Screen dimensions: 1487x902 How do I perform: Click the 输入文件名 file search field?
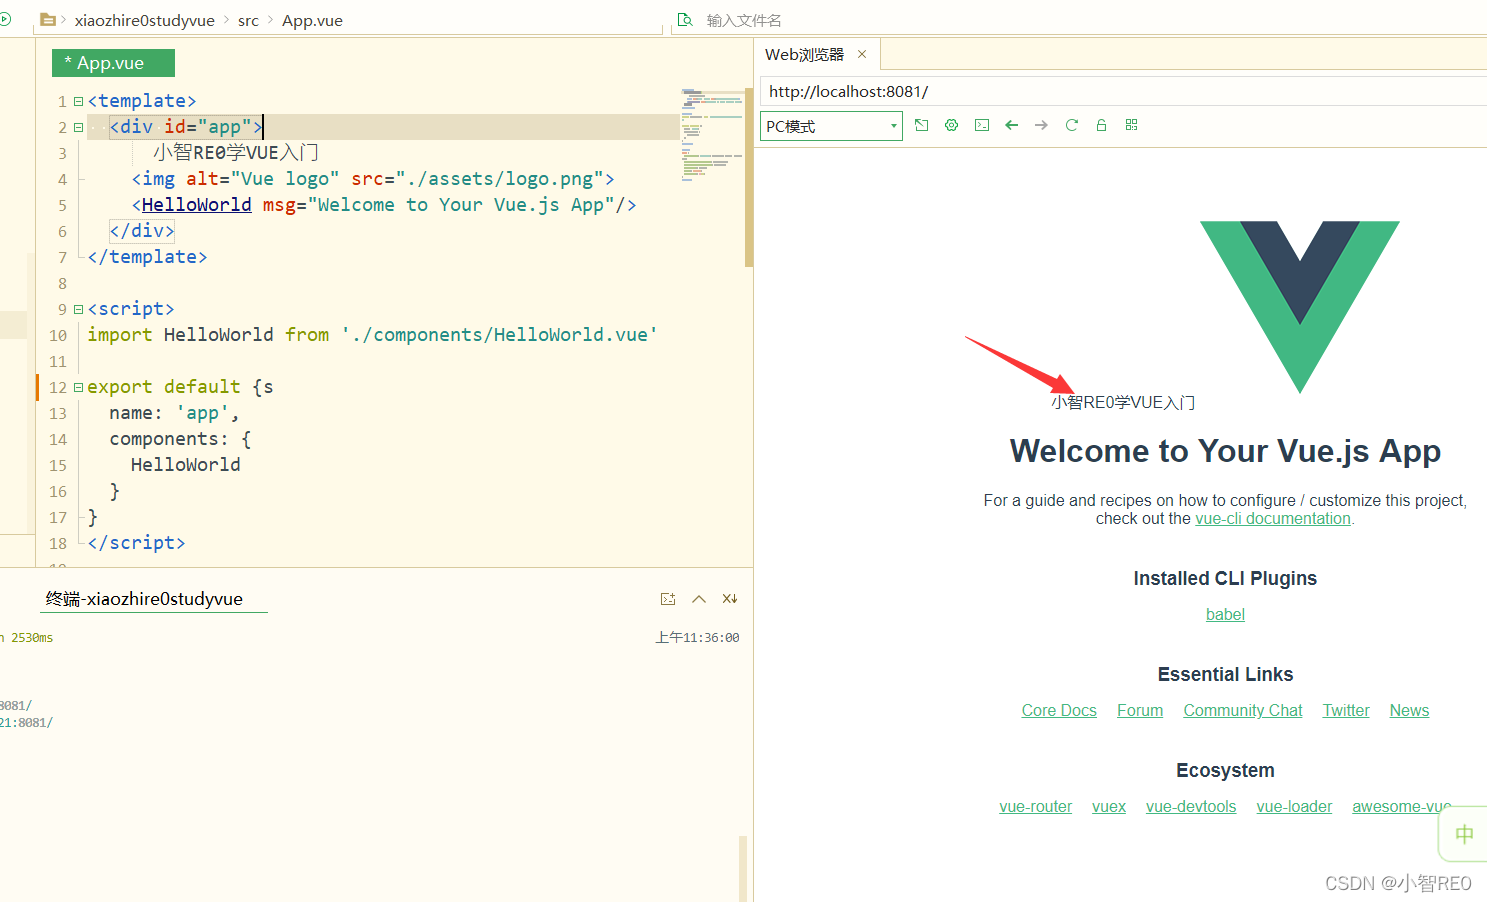(x=744, y=20)
